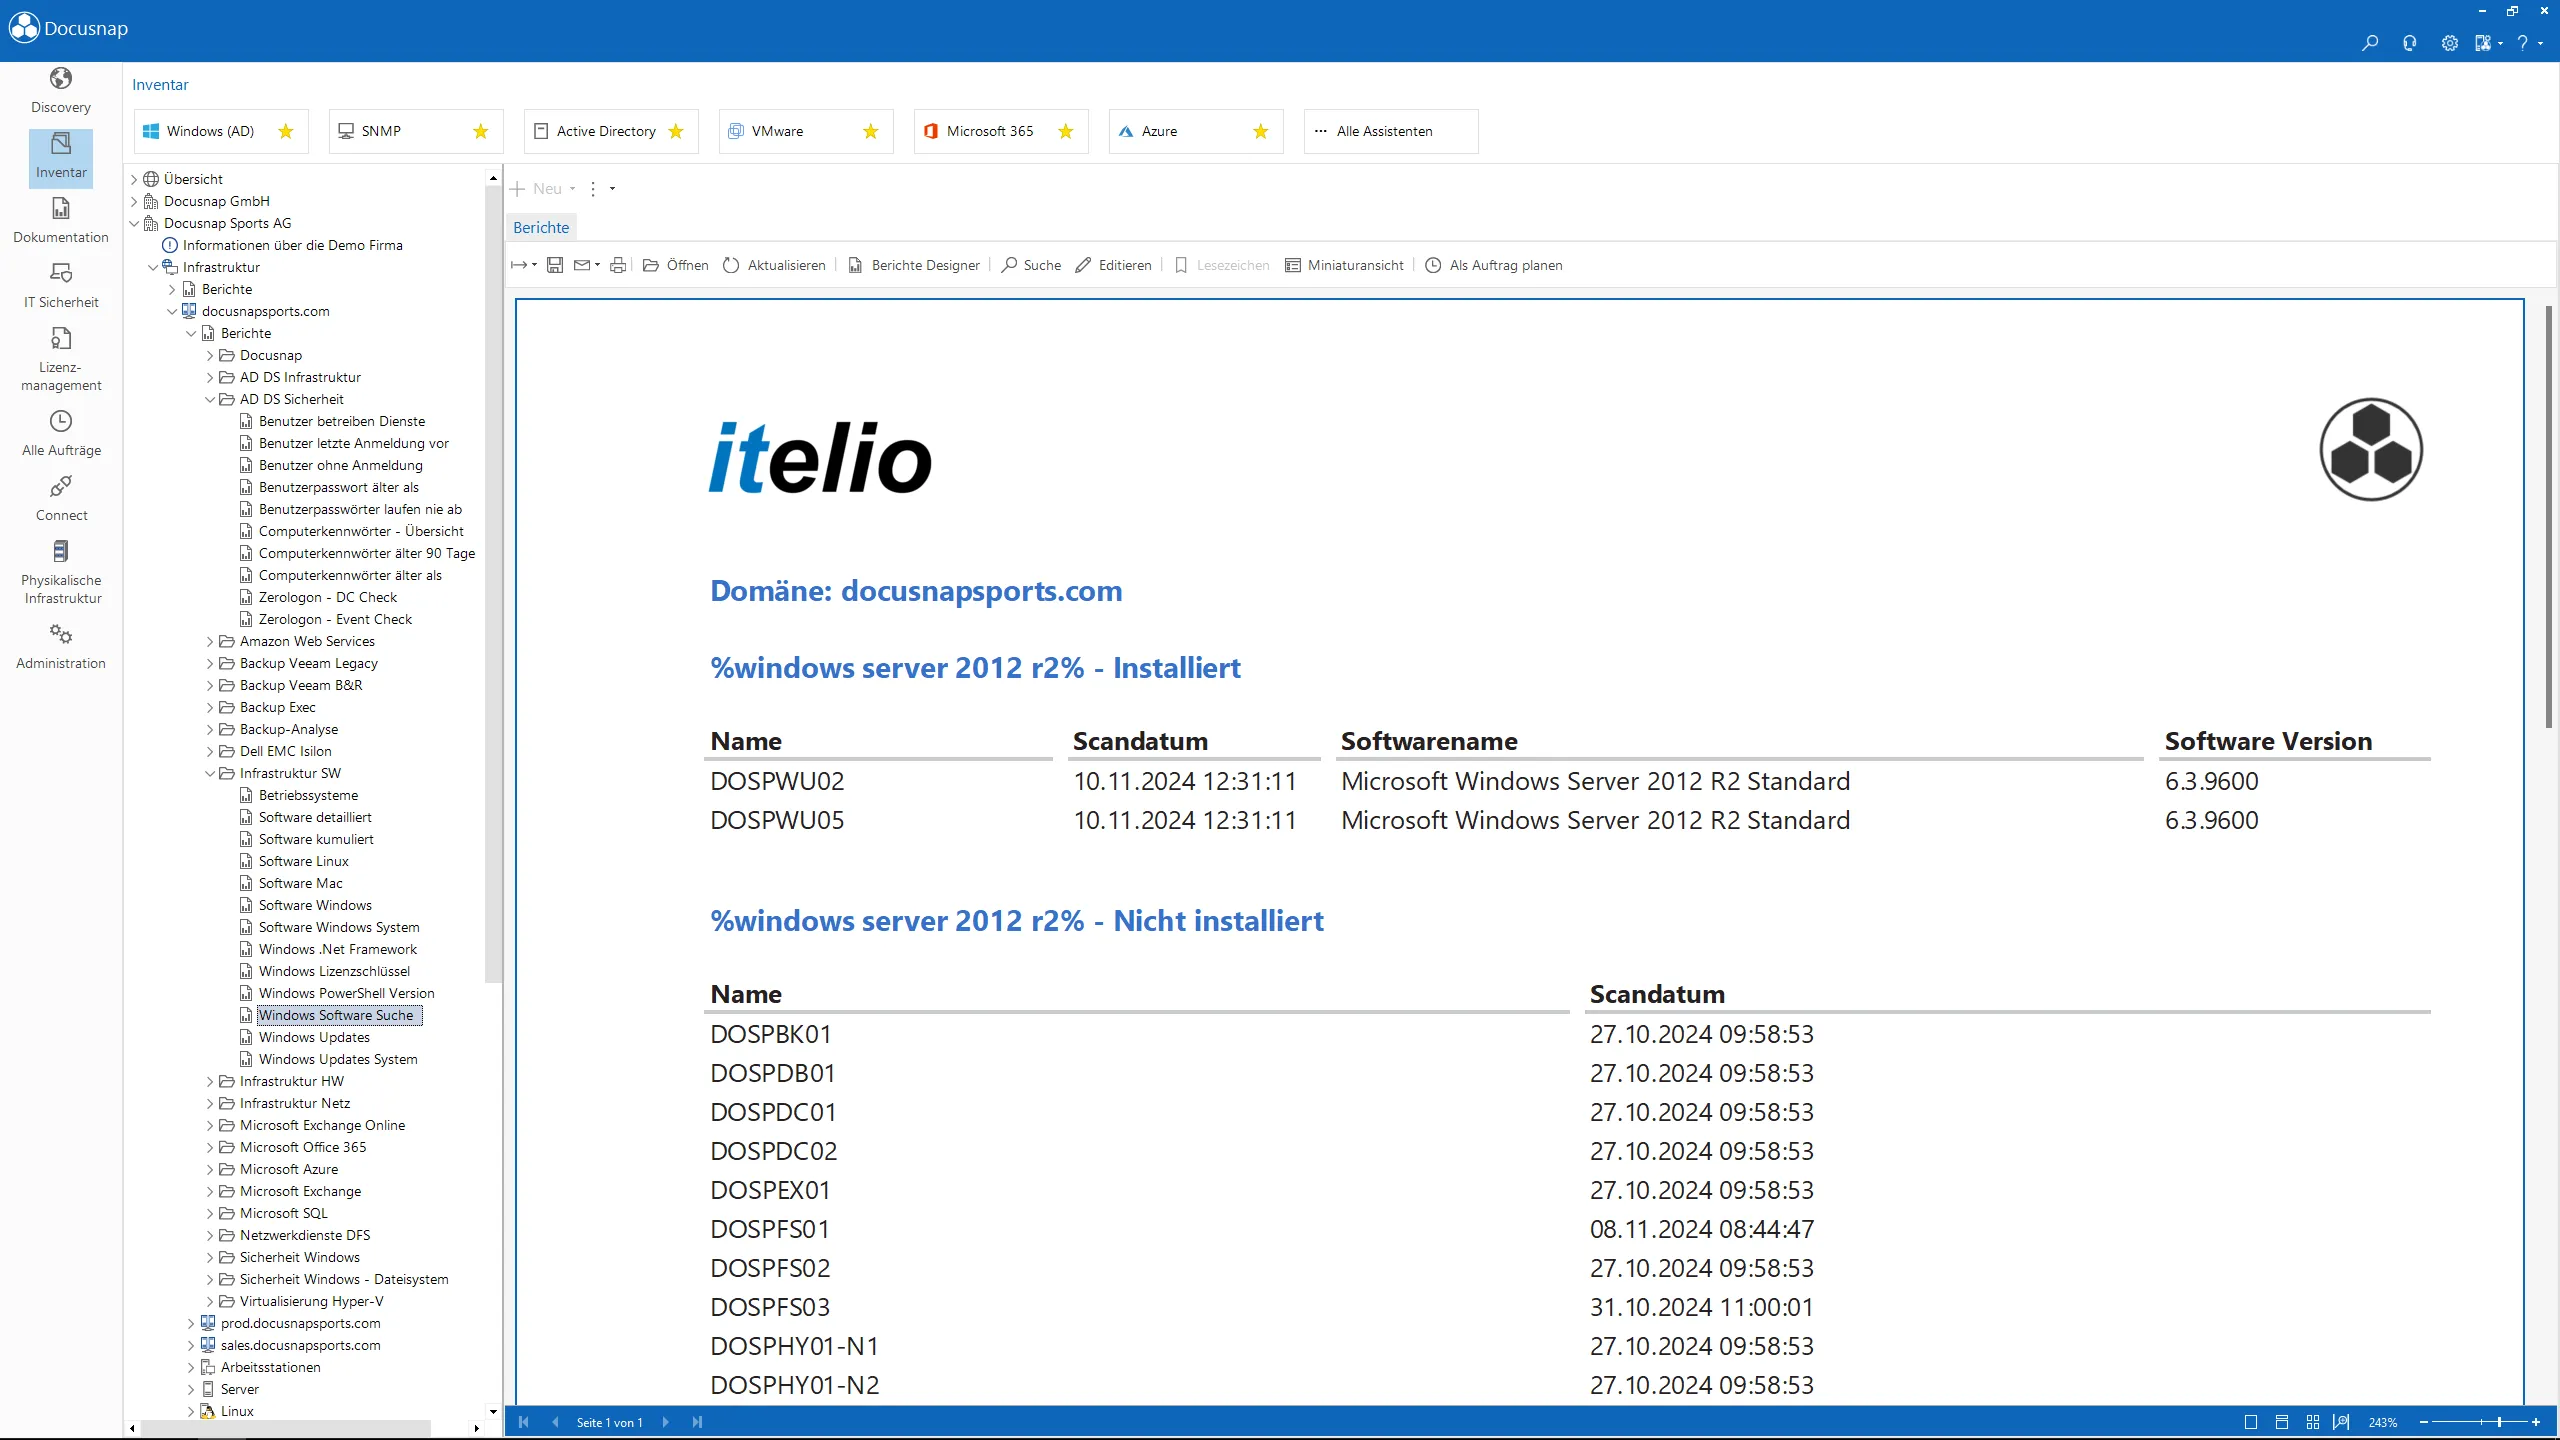
Task: Expand the Docusnap GmbH tree node
Action: pyautogui.click(x=134, y=201)
